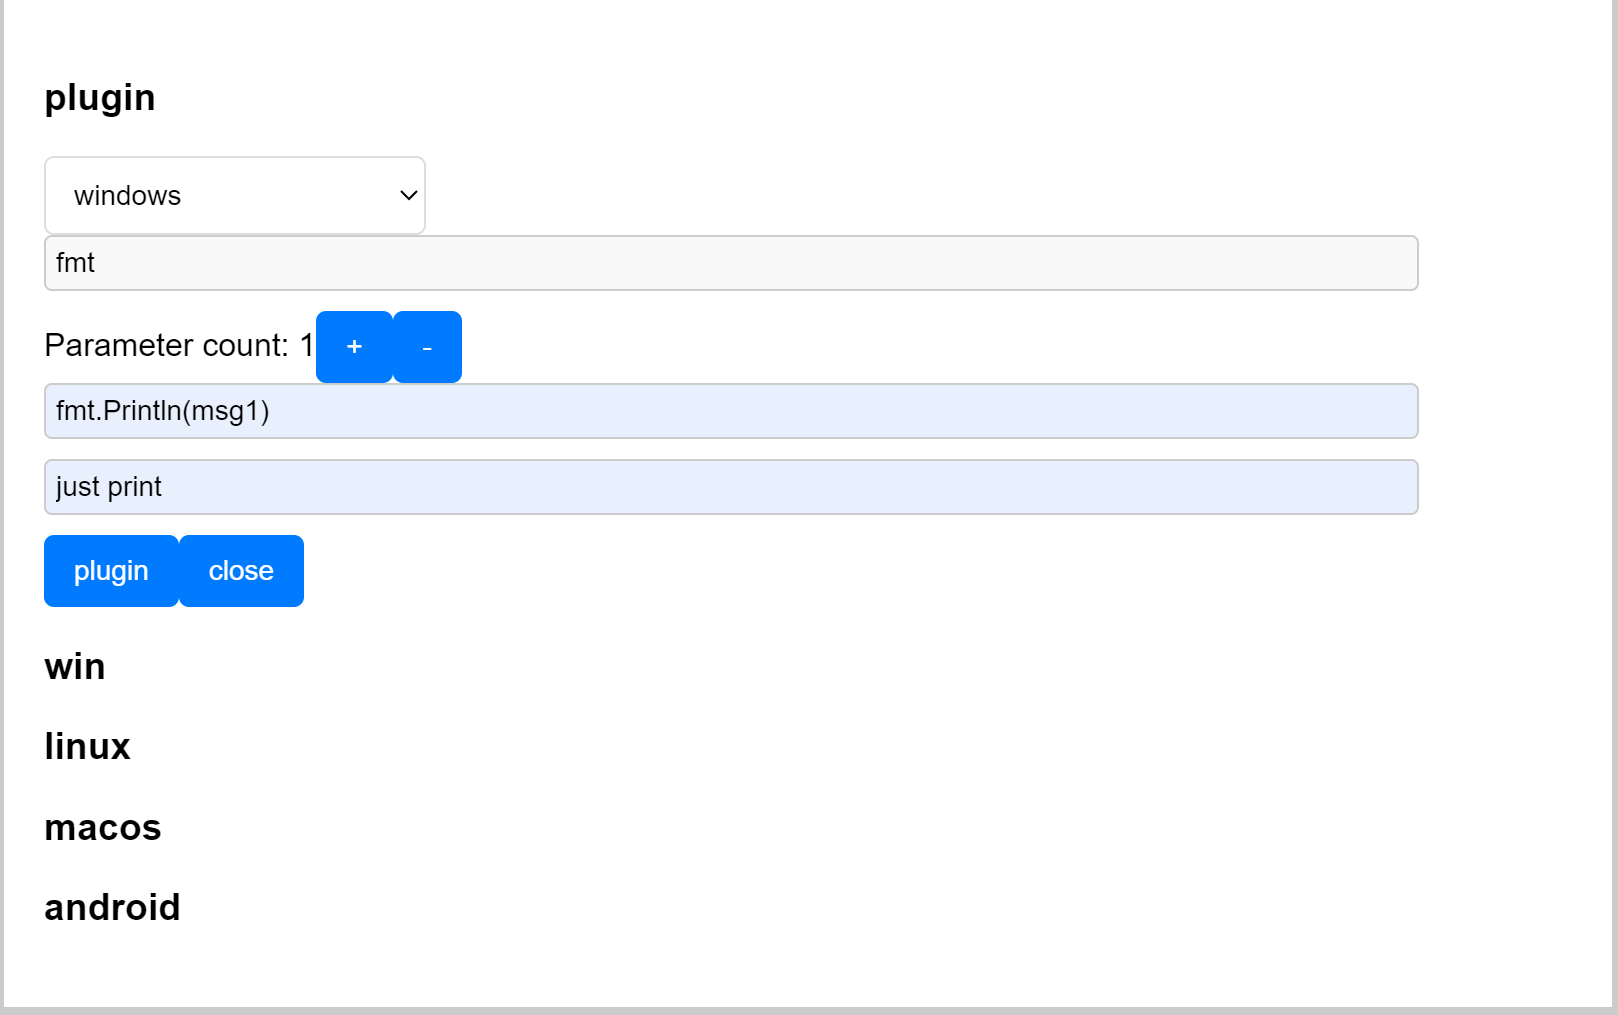
Task: Select the linux section heading
Action: click(87, 747)
